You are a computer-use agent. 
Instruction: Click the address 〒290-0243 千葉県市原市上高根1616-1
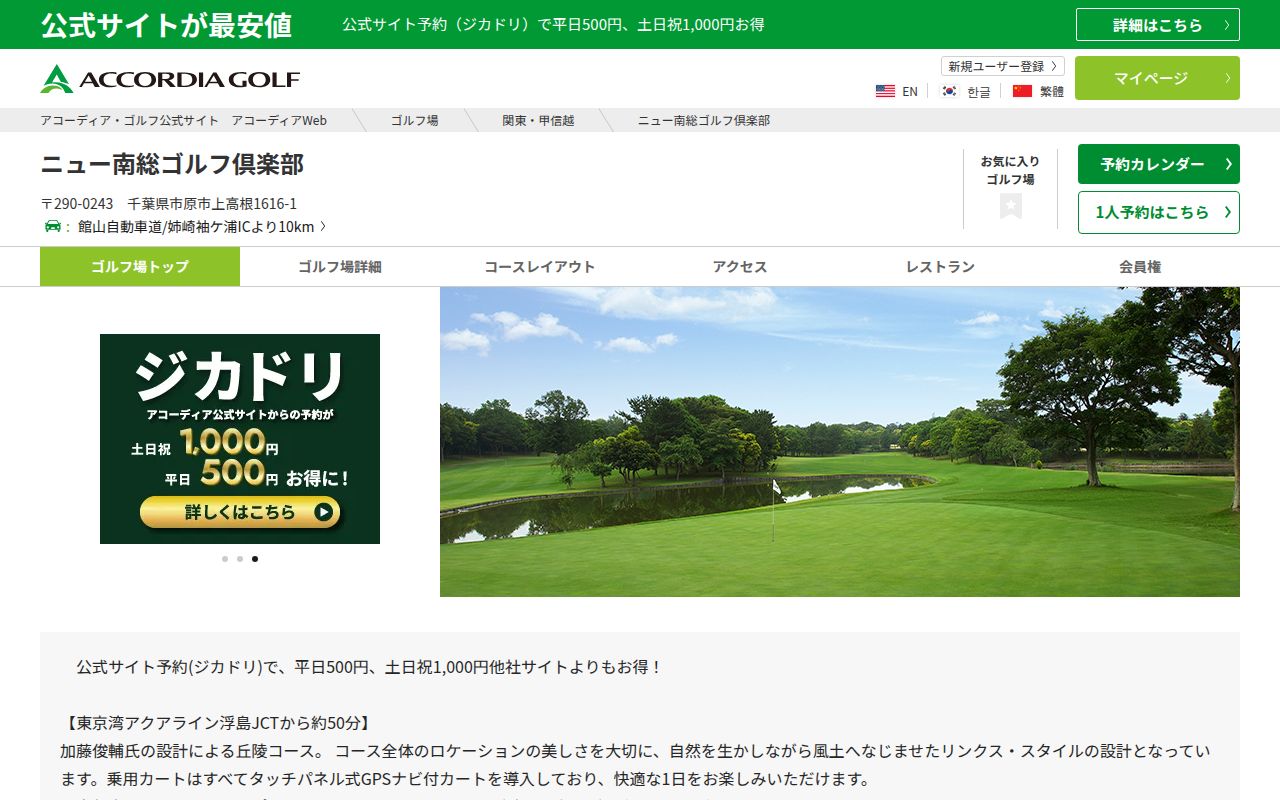(x=169, y=203)
